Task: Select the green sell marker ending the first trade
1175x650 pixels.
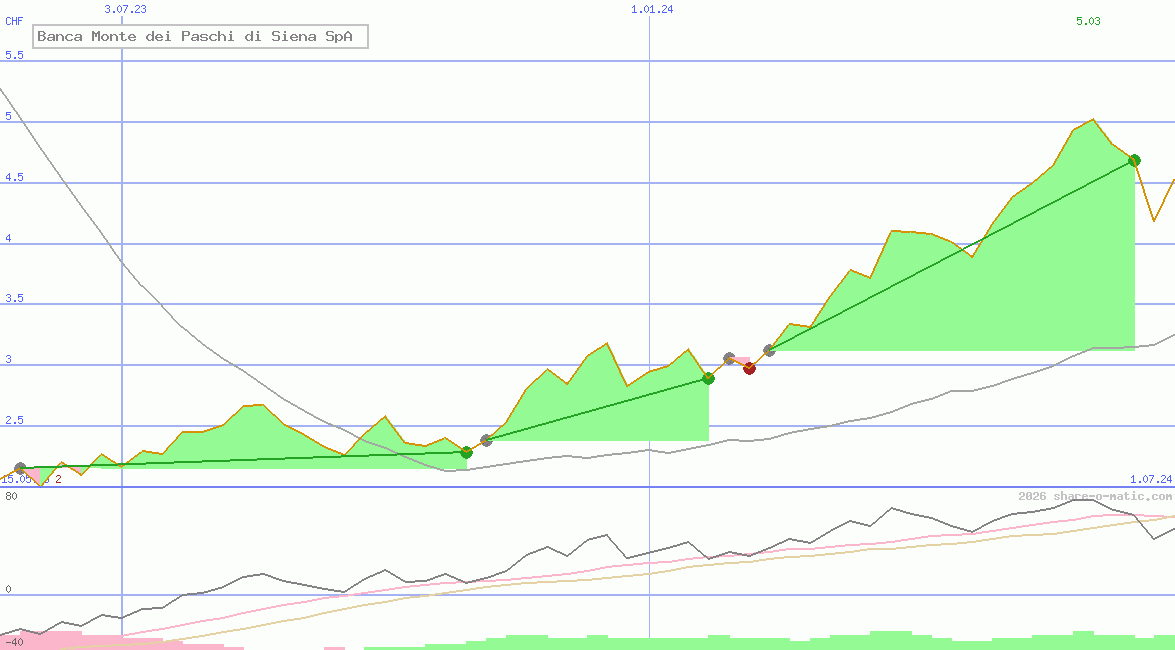Action: click(x=466, y=452)
